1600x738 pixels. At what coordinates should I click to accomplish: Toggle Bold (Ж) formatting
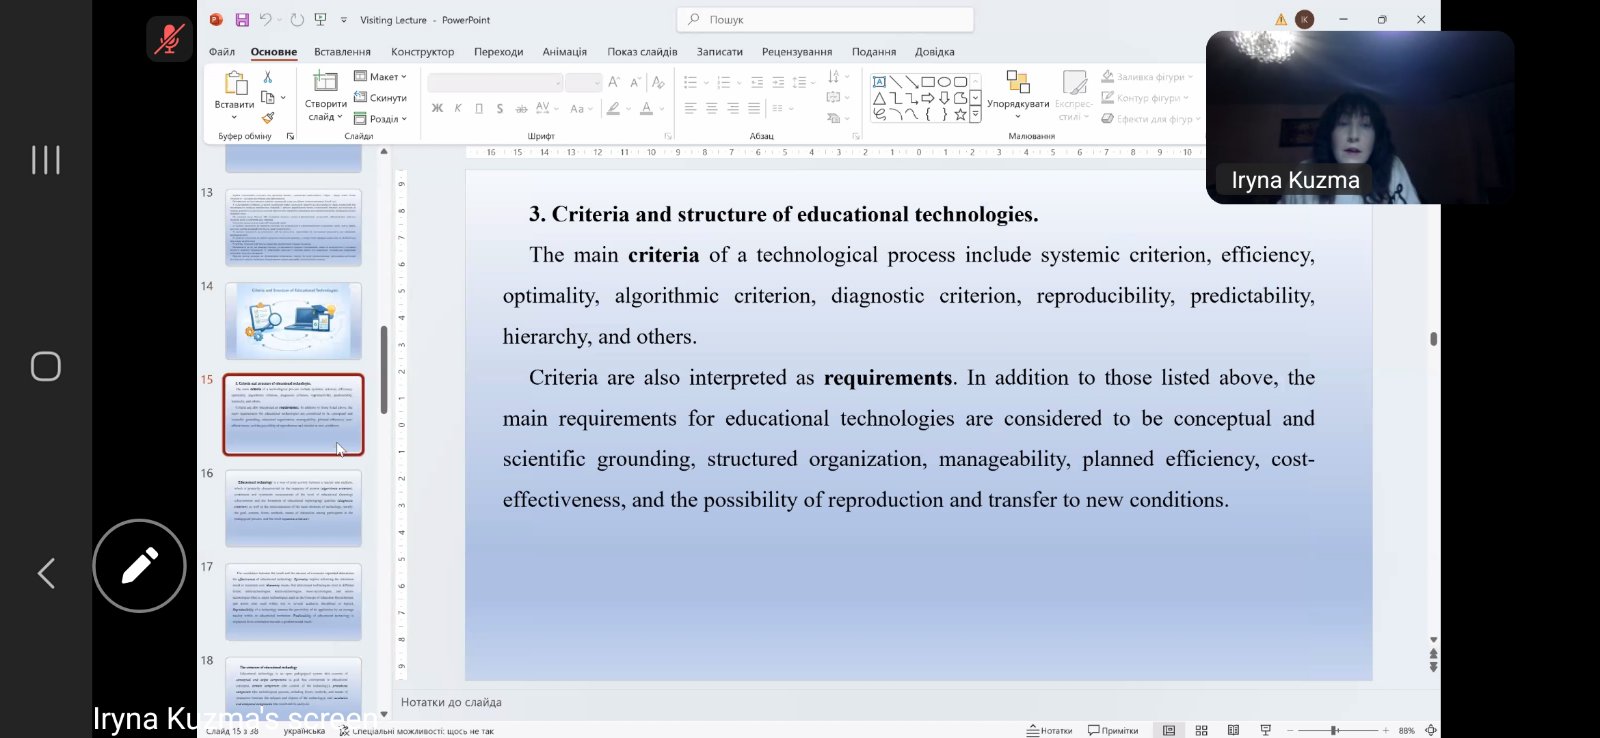pos(437,108)
